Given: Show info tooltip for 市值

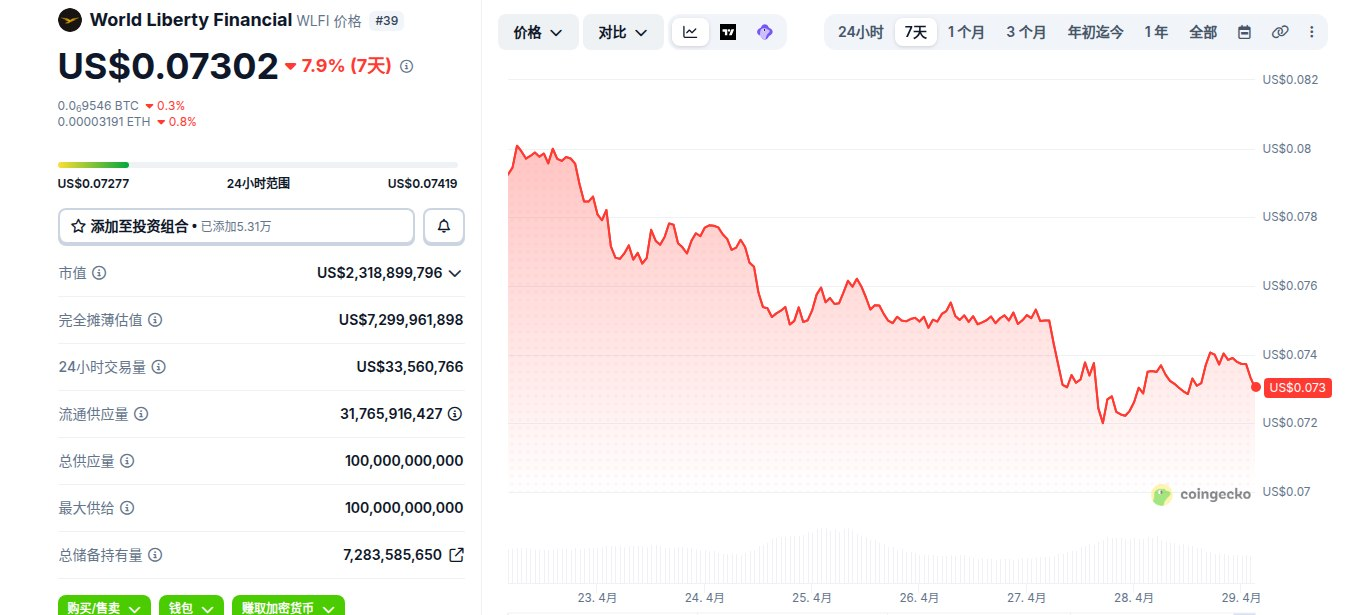Looking at the screenshot, I should click(x=100, y=273).
